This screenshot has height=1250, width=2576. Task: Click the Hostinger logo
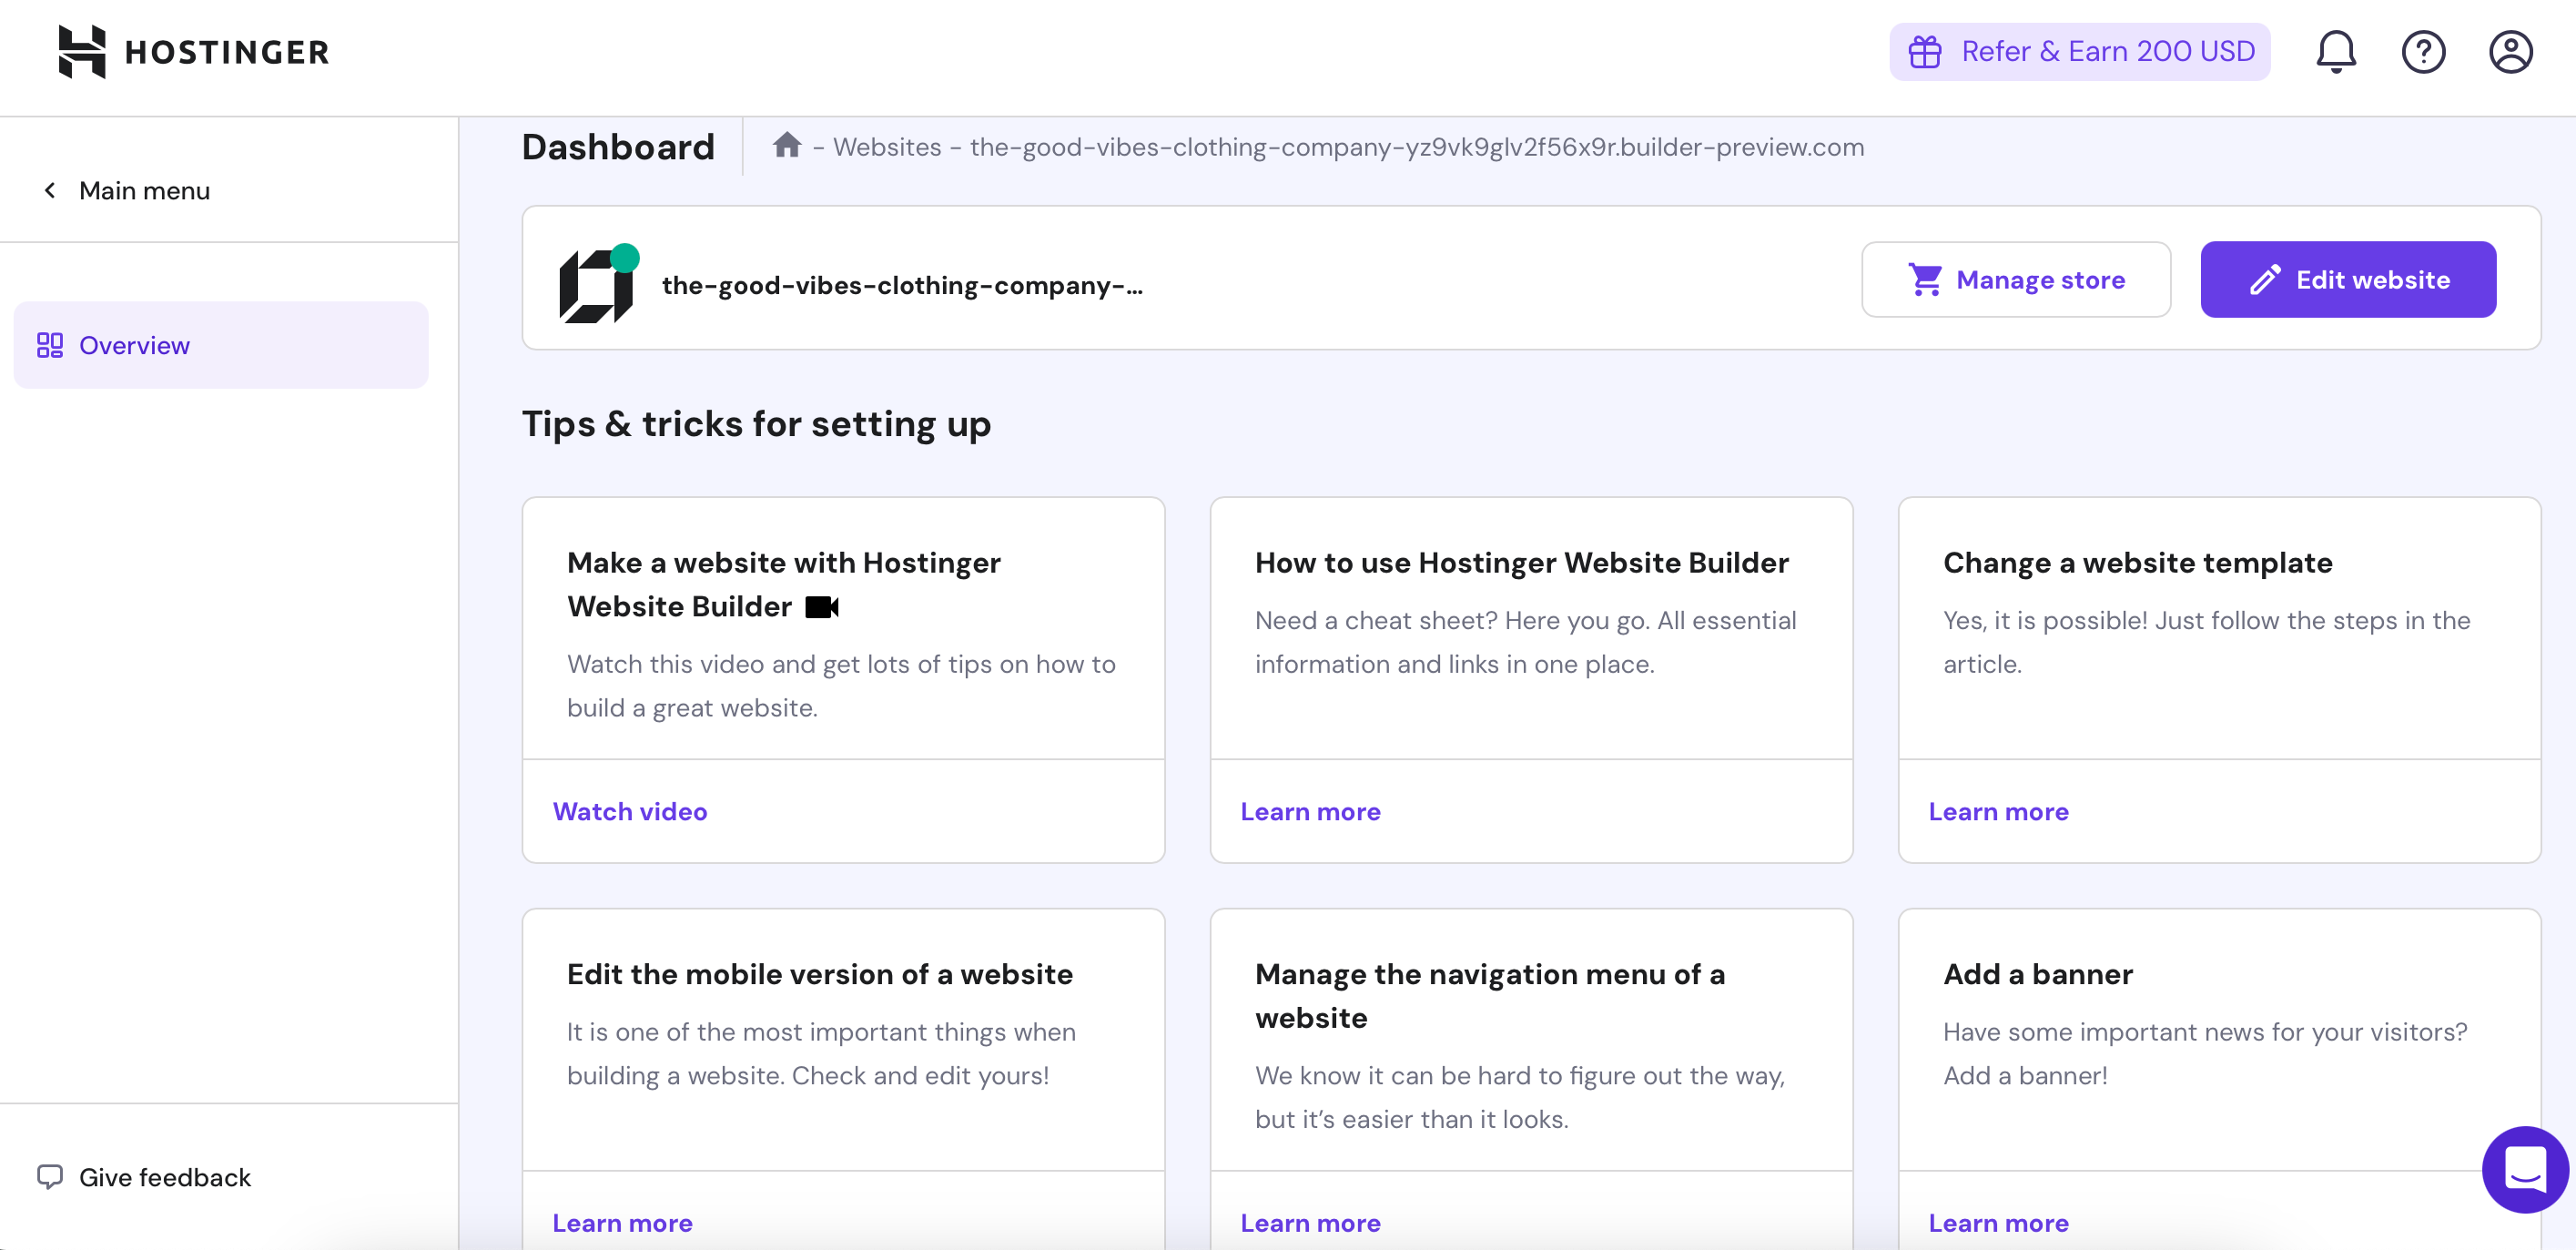[193, 51]
